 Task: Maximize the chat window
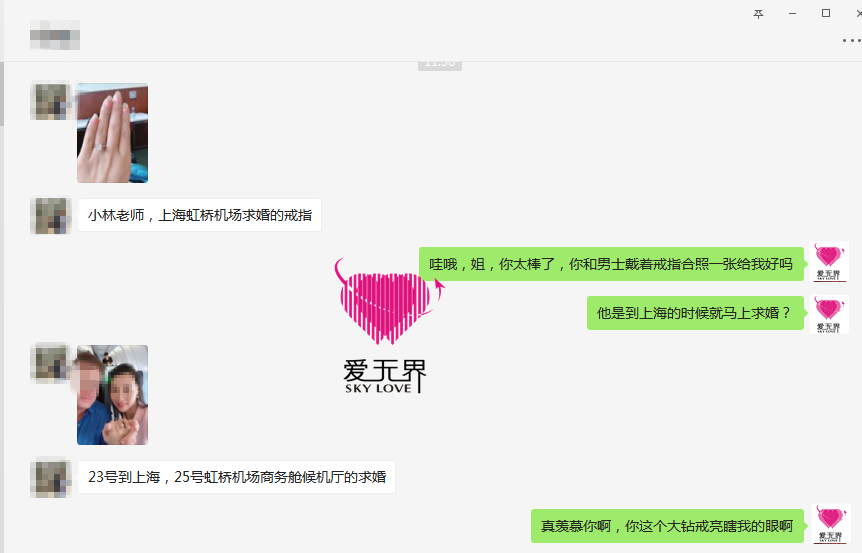[x=826, y=14]
